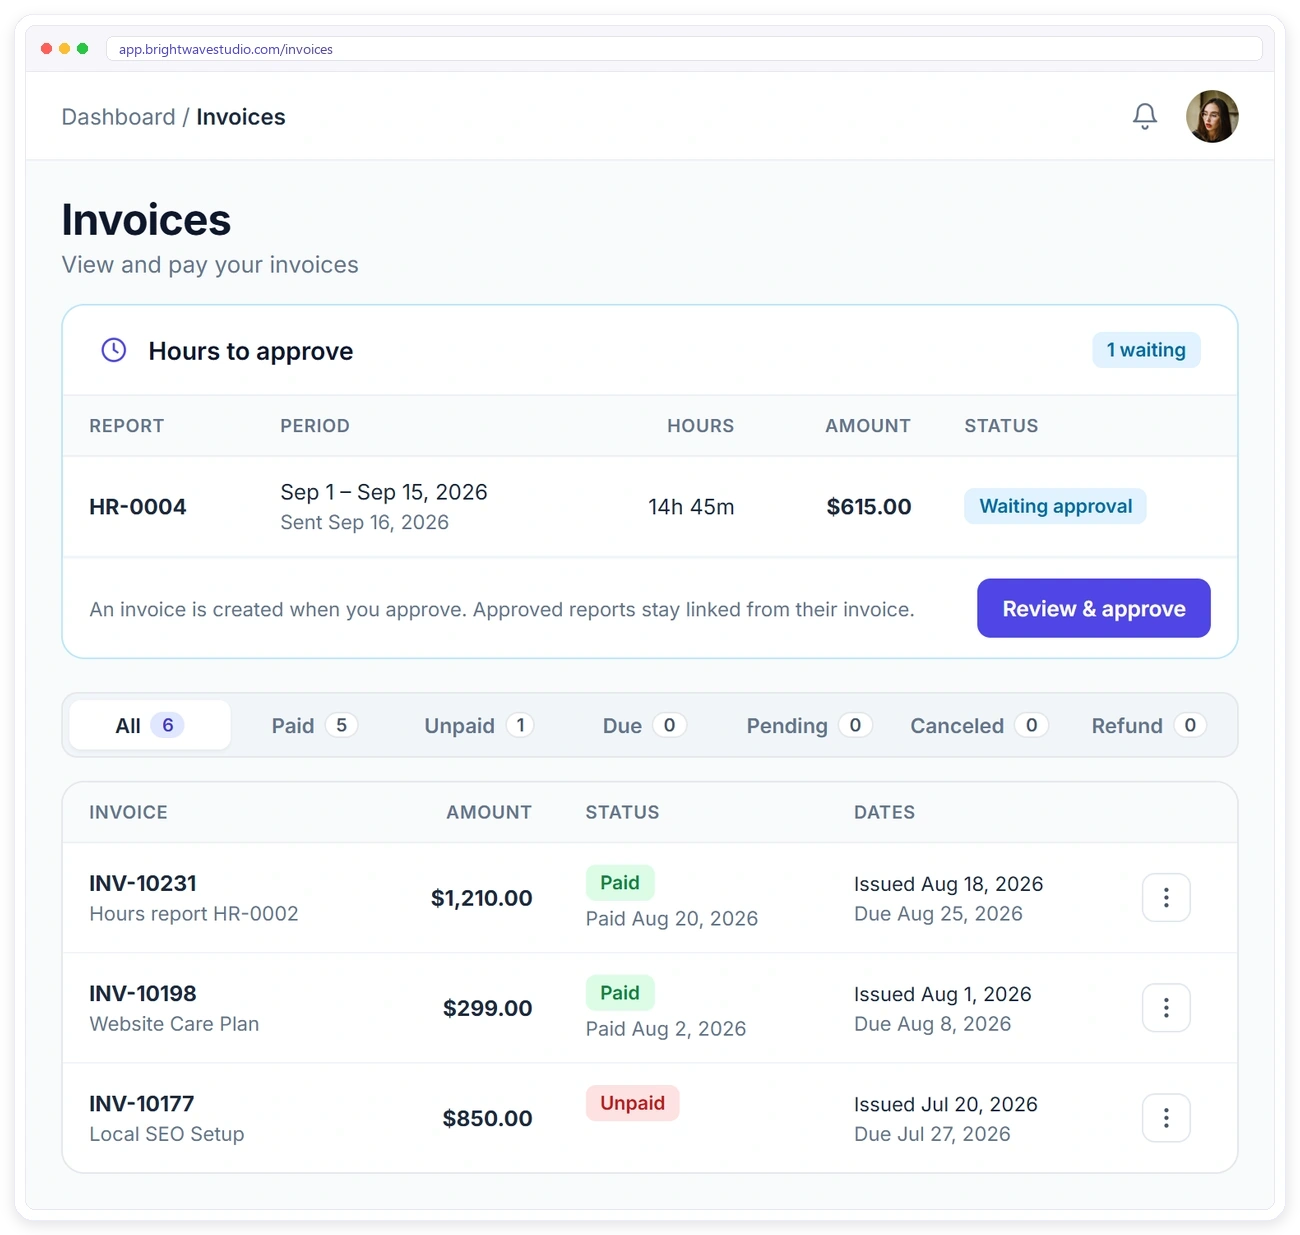Click the Invoices breadcrumb label
The height and width of the screenshot is (1235, 1300).
pos(241,117)
